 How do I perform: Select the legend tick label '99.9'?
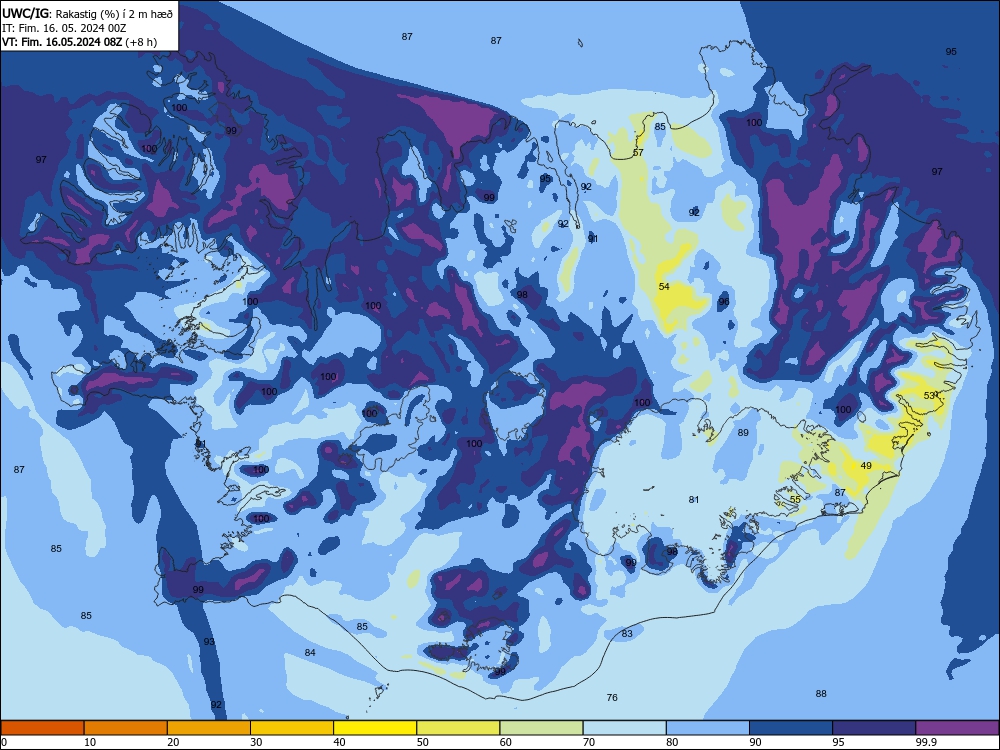(926, 742)
